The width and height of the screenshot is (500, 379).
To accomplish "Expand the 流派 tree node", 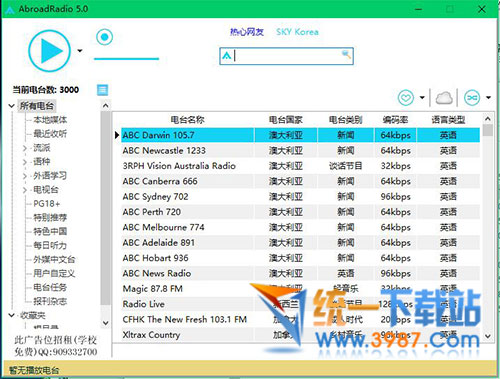I will pos(25,148).
